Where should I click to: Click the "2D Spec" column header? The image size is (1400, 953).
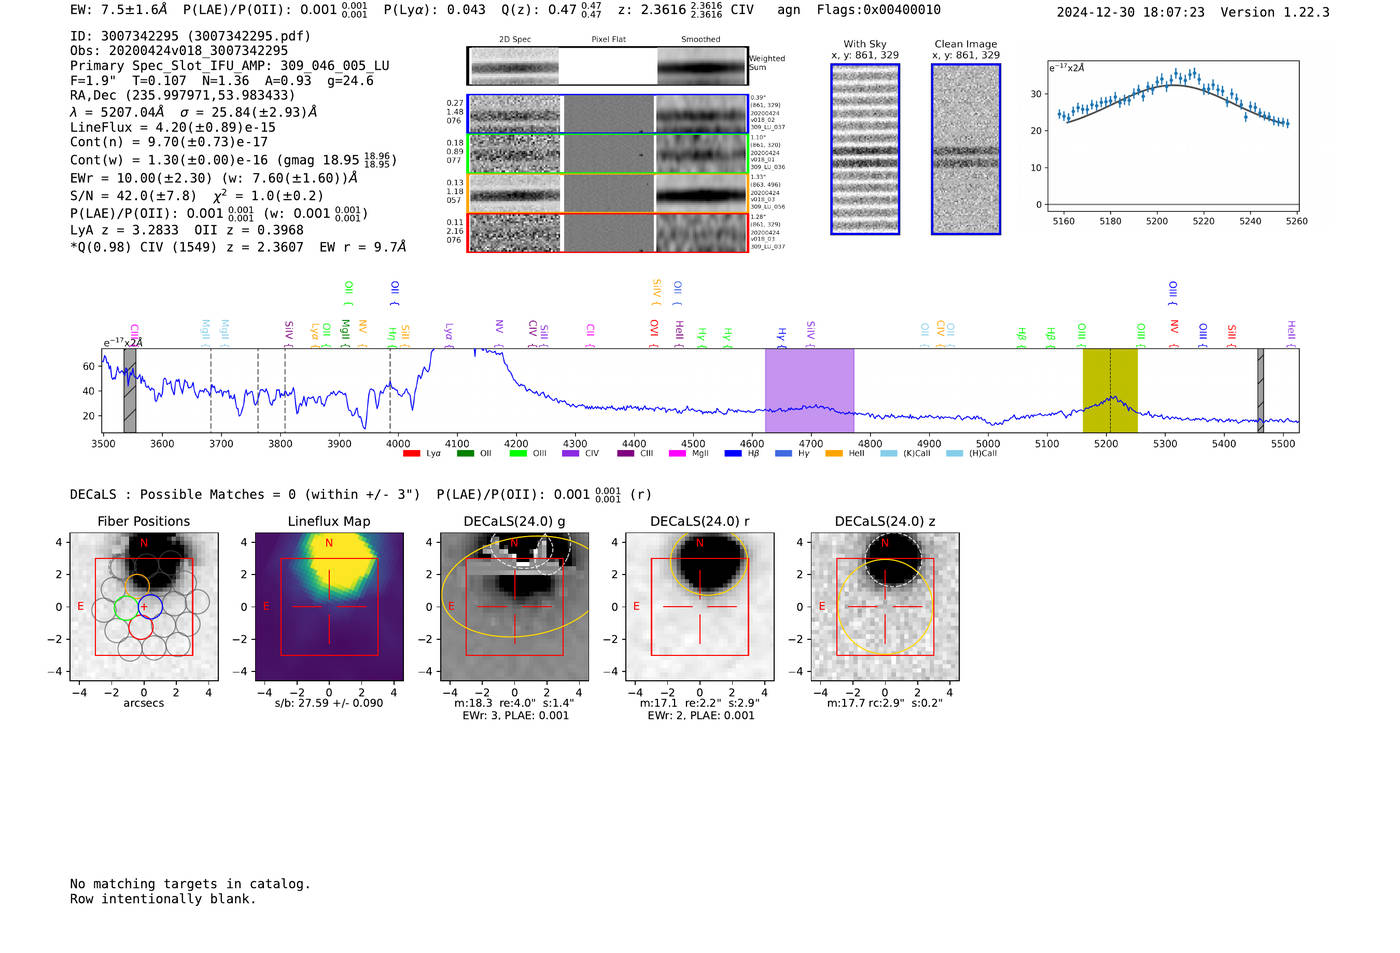[x=515, y=40]
